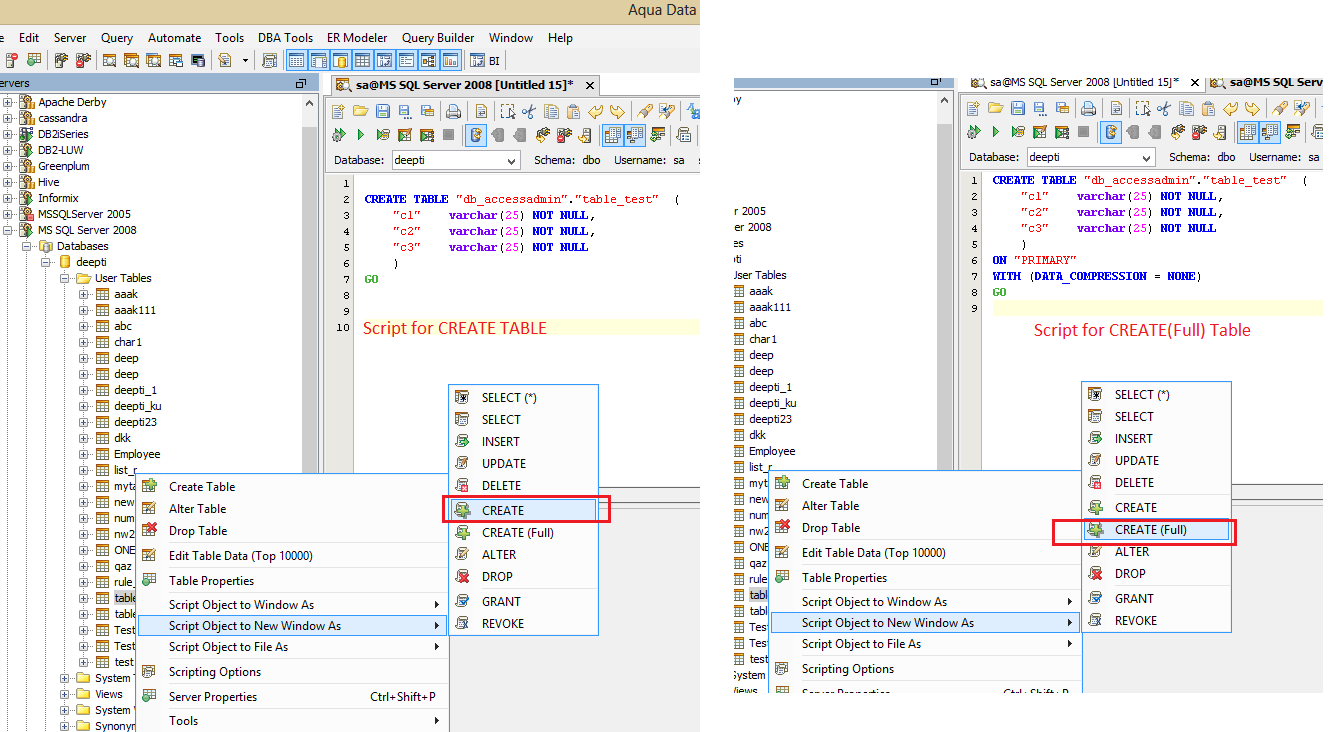Click the Cut scissors icon in left screenshot's editor

point(528,111)
